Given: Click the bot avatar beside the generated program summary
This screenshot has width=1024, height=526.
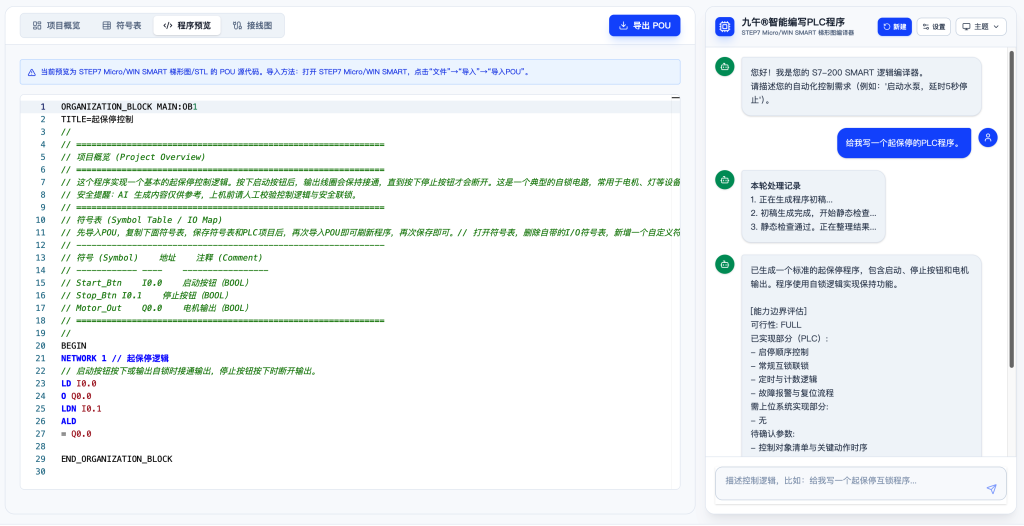Looking at the screenshot, I should coord(723,264).
